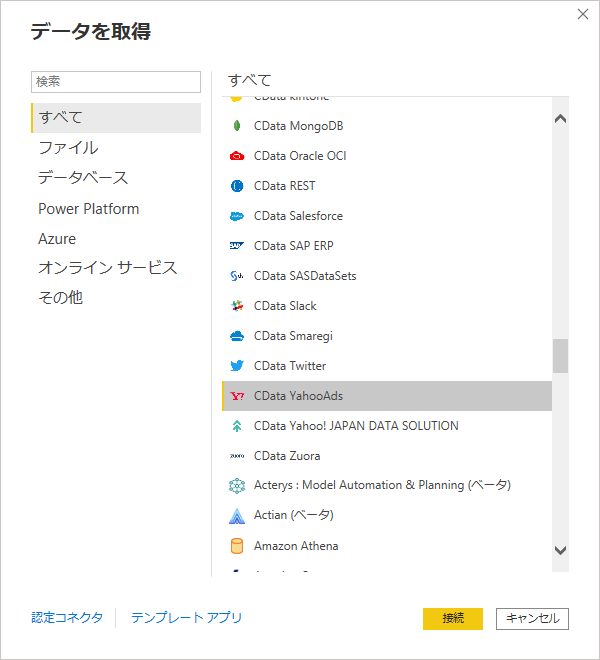This screenshot has width=600, height=660.
Task: Click the Salesforce cloud icon
Action: (x=237, y=216)
